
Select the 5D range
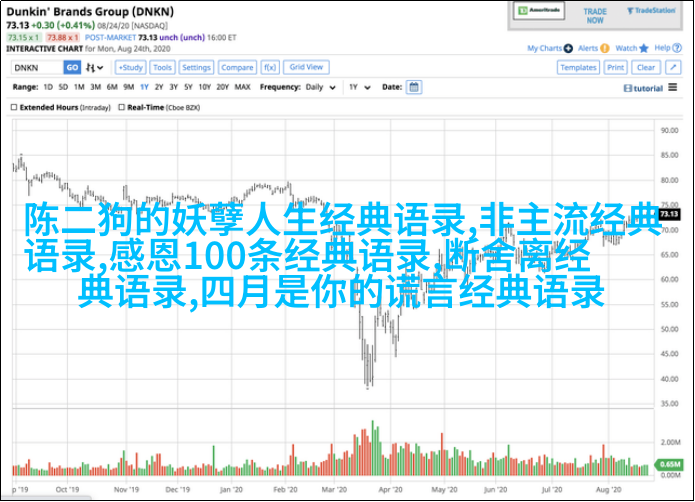point(63,87)
